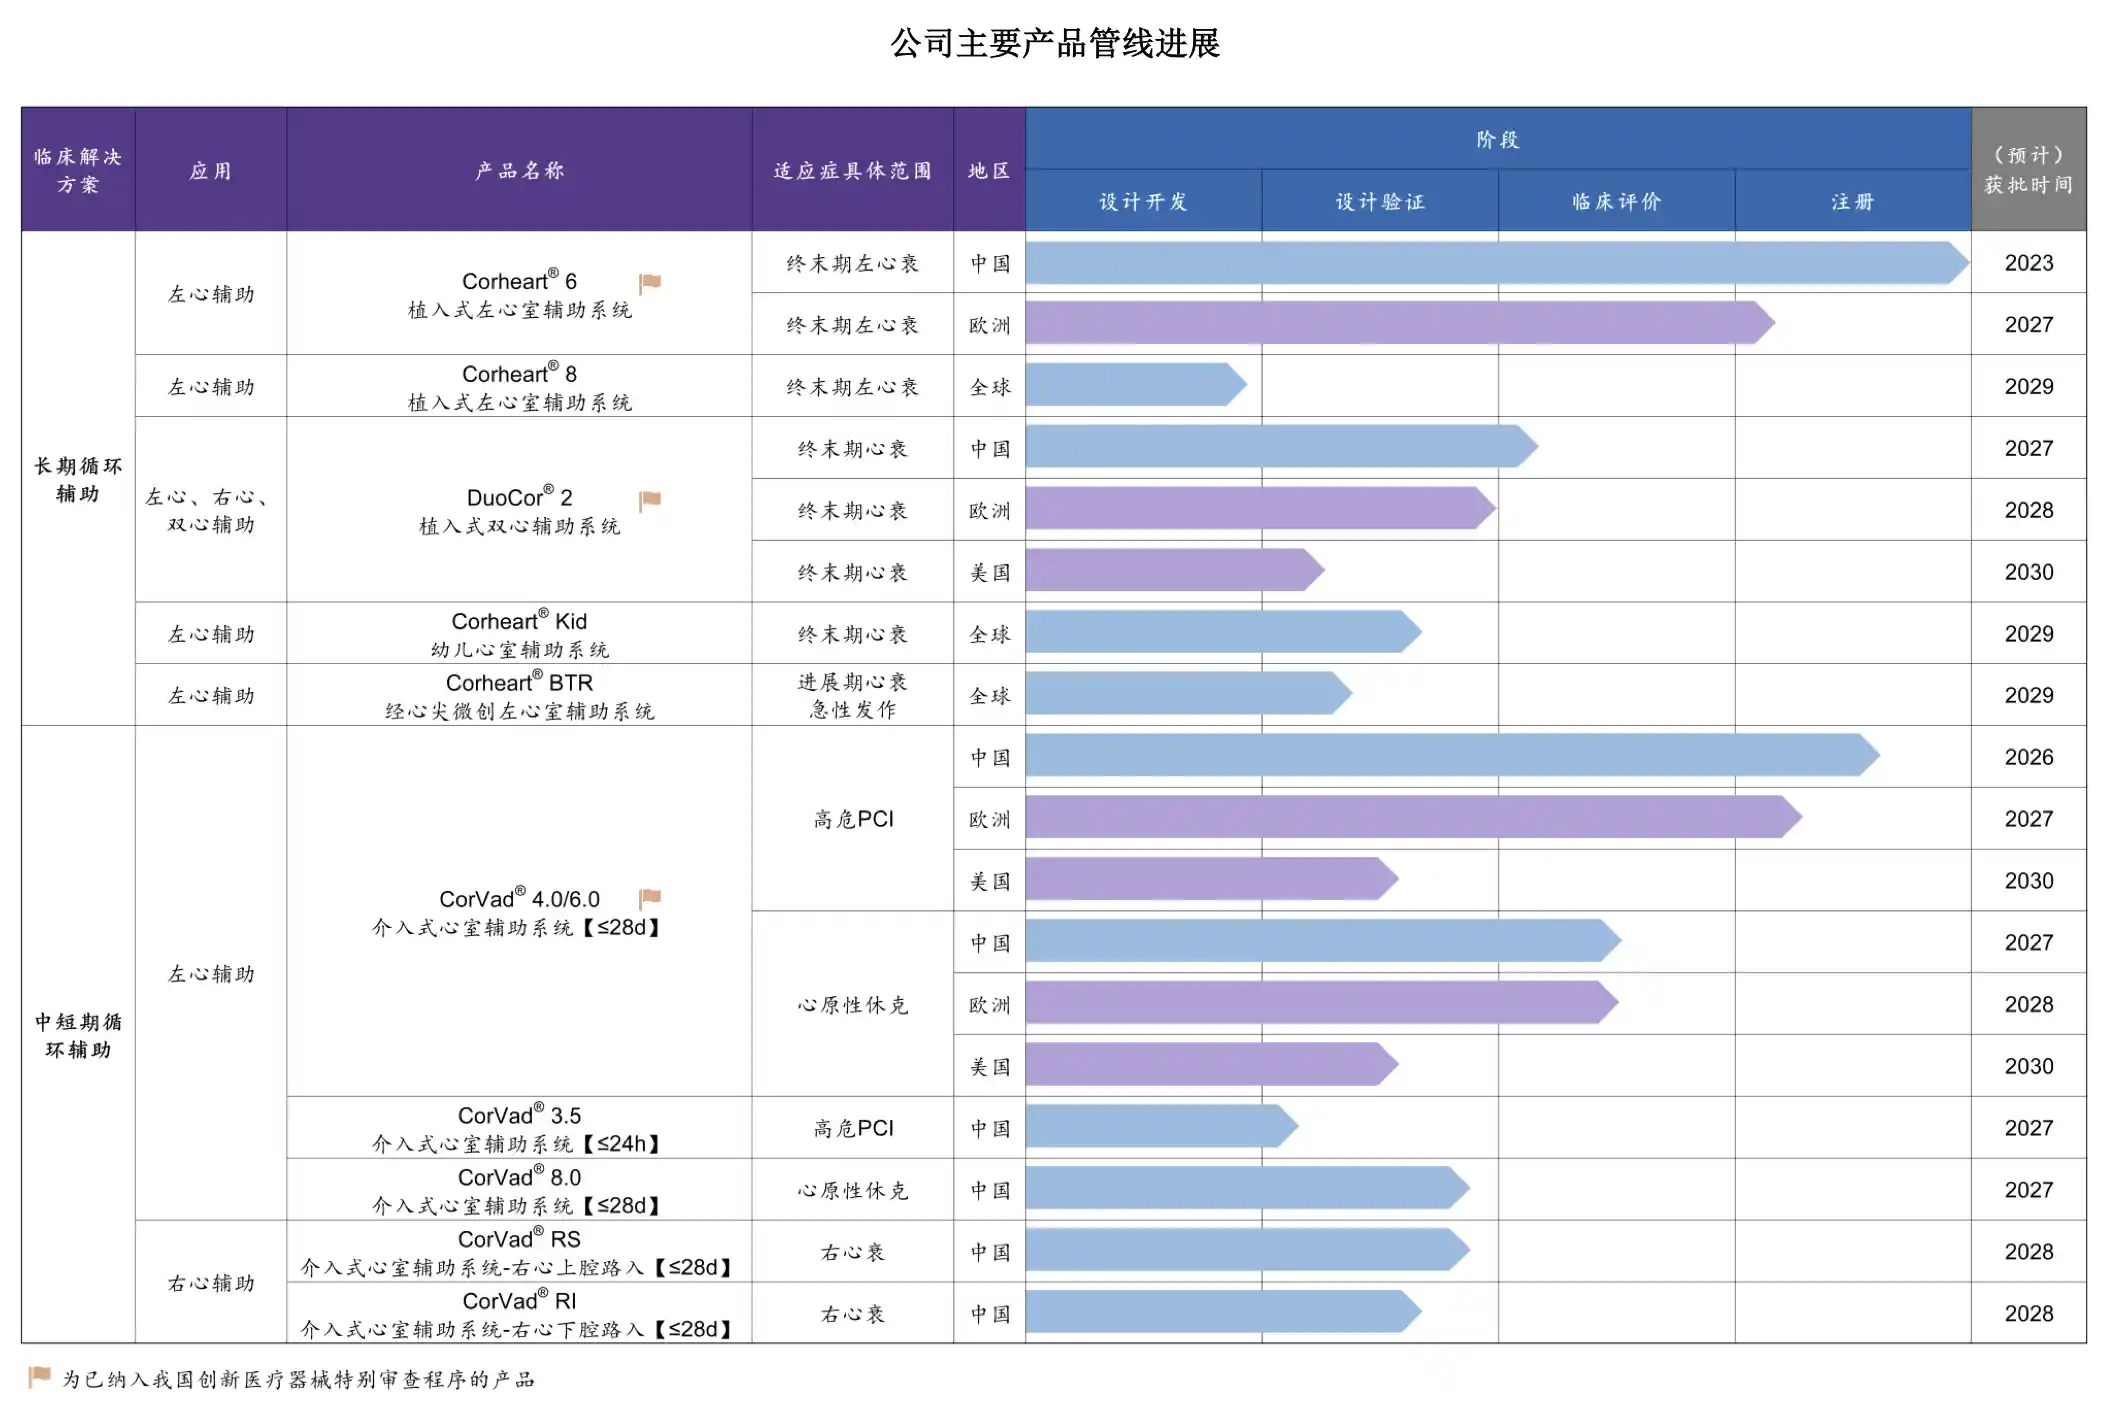Viewport: 2122px width, 1406px height.
Task: Click the flag icon beside DuoCor 2
Action: 652,498
